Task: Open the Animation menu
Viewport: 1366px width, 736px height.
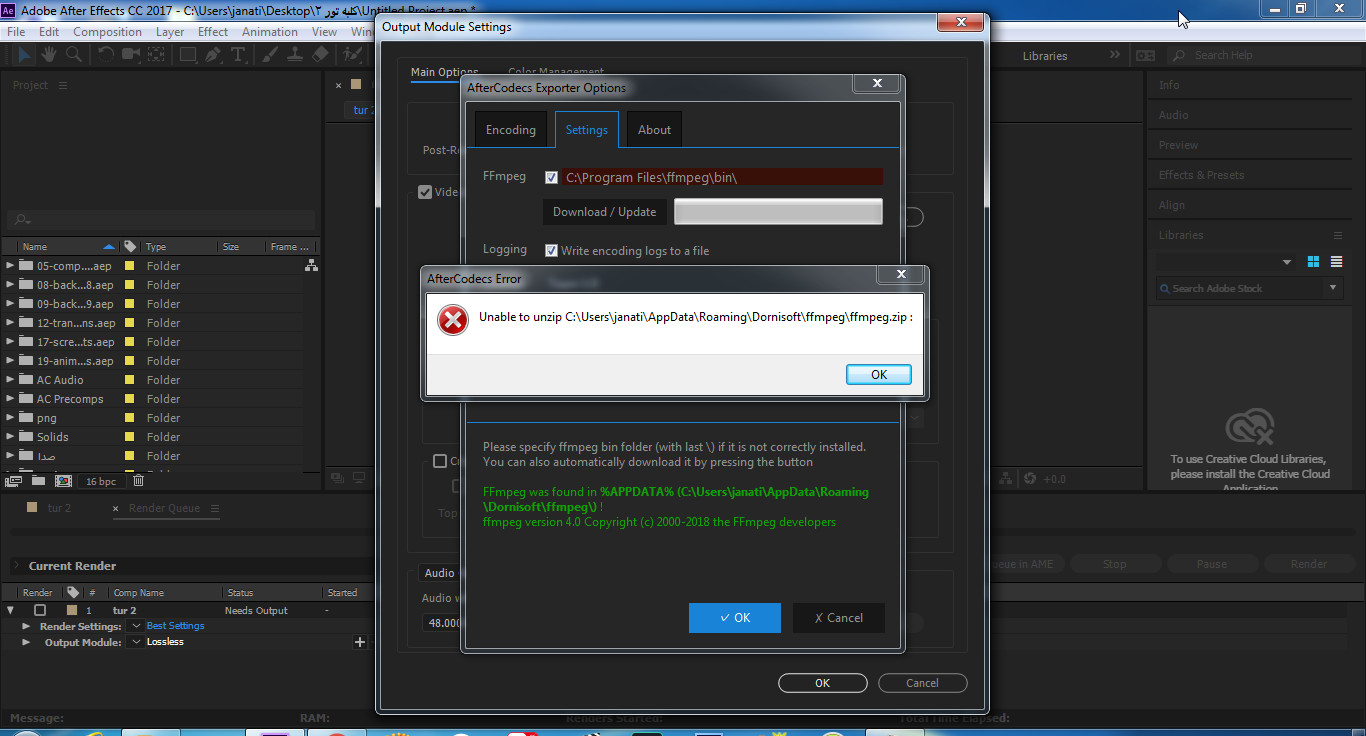Action: click(x=270, y=32)
